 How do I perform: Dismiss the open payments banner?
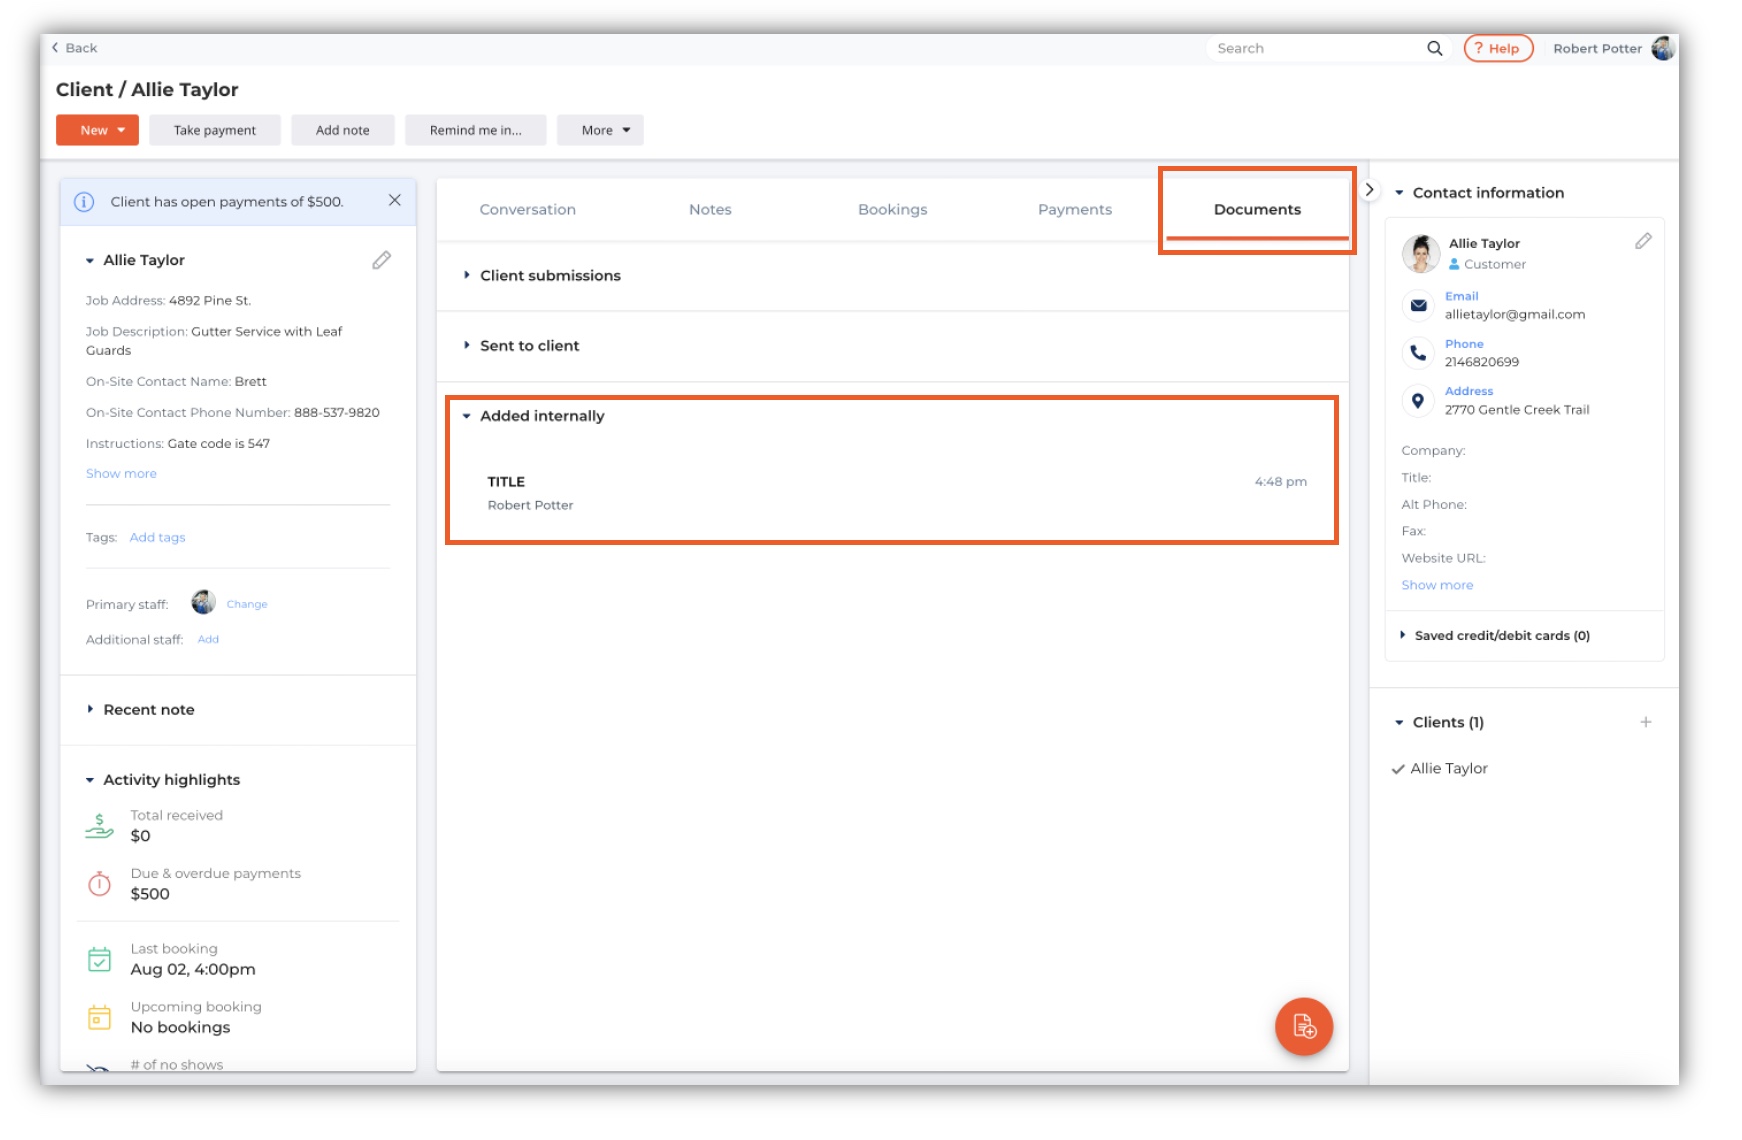click(395, 200)
